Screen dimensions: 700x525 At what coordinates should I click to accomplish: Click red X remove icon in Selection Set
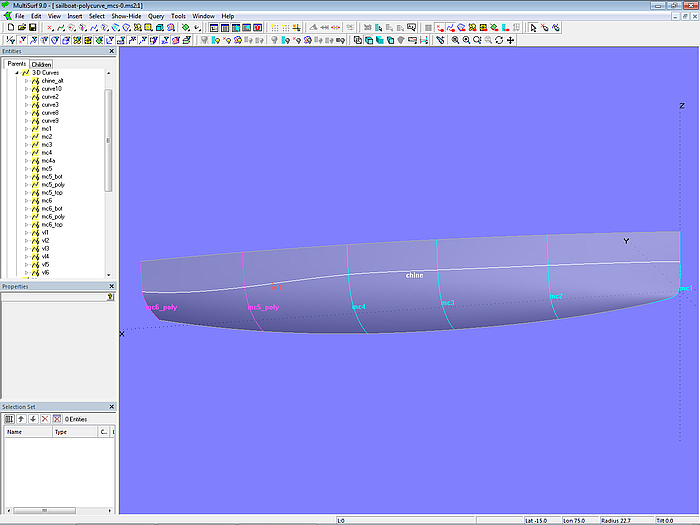click(x=43, y=418)
